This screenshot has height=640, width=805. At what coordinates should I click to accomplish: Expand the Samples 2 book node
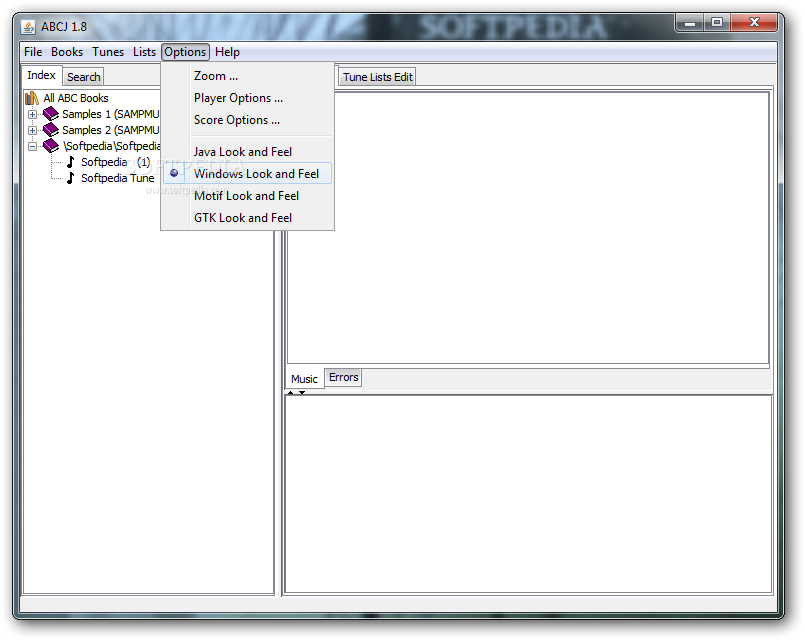pyautogui.click(x=32, y=130)
